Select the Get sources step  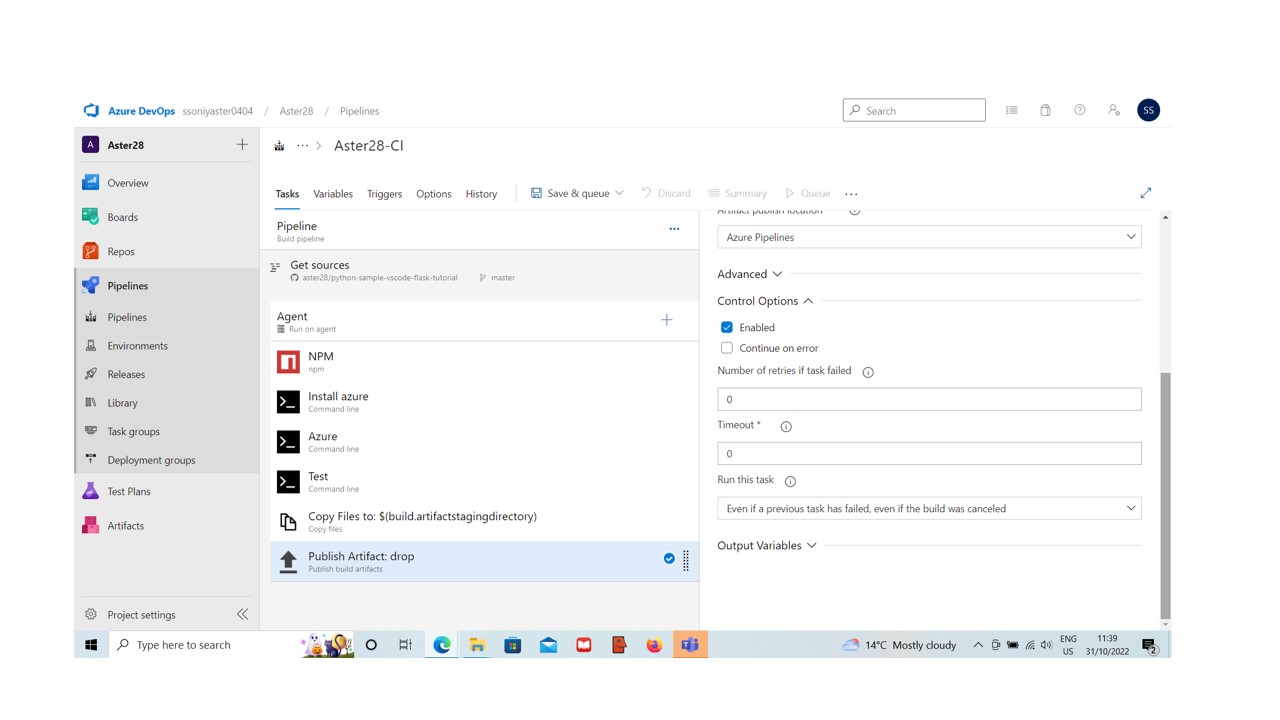click(x=484, y=270)
